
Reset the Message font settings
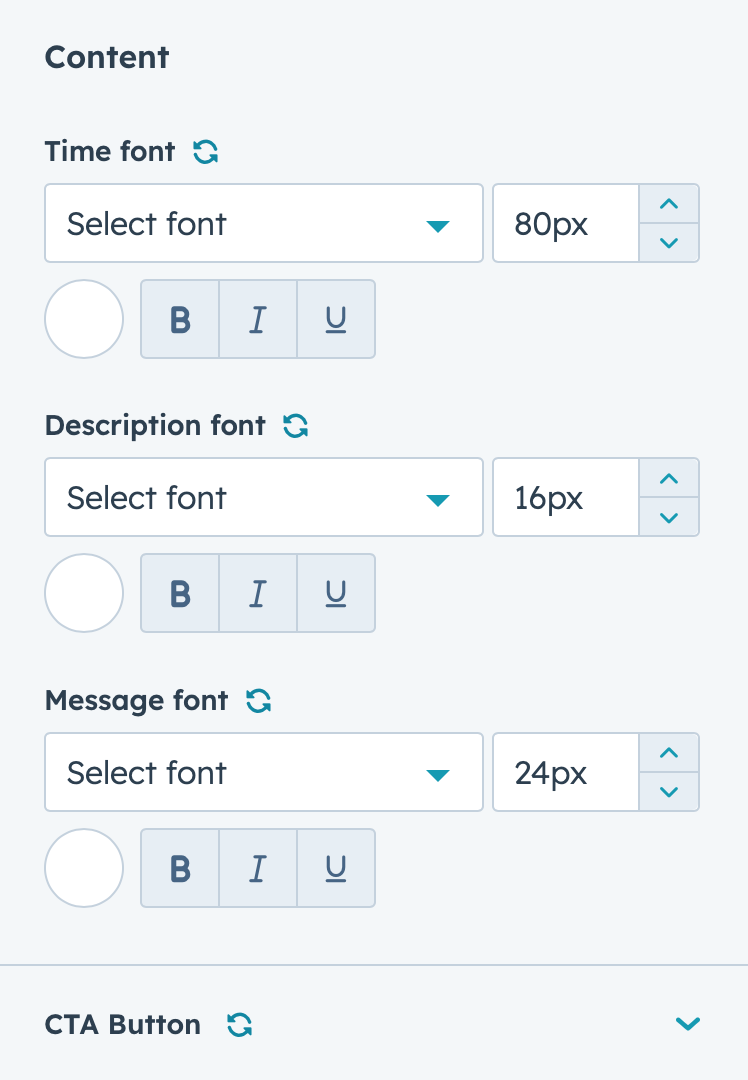(x=258, y=701)
